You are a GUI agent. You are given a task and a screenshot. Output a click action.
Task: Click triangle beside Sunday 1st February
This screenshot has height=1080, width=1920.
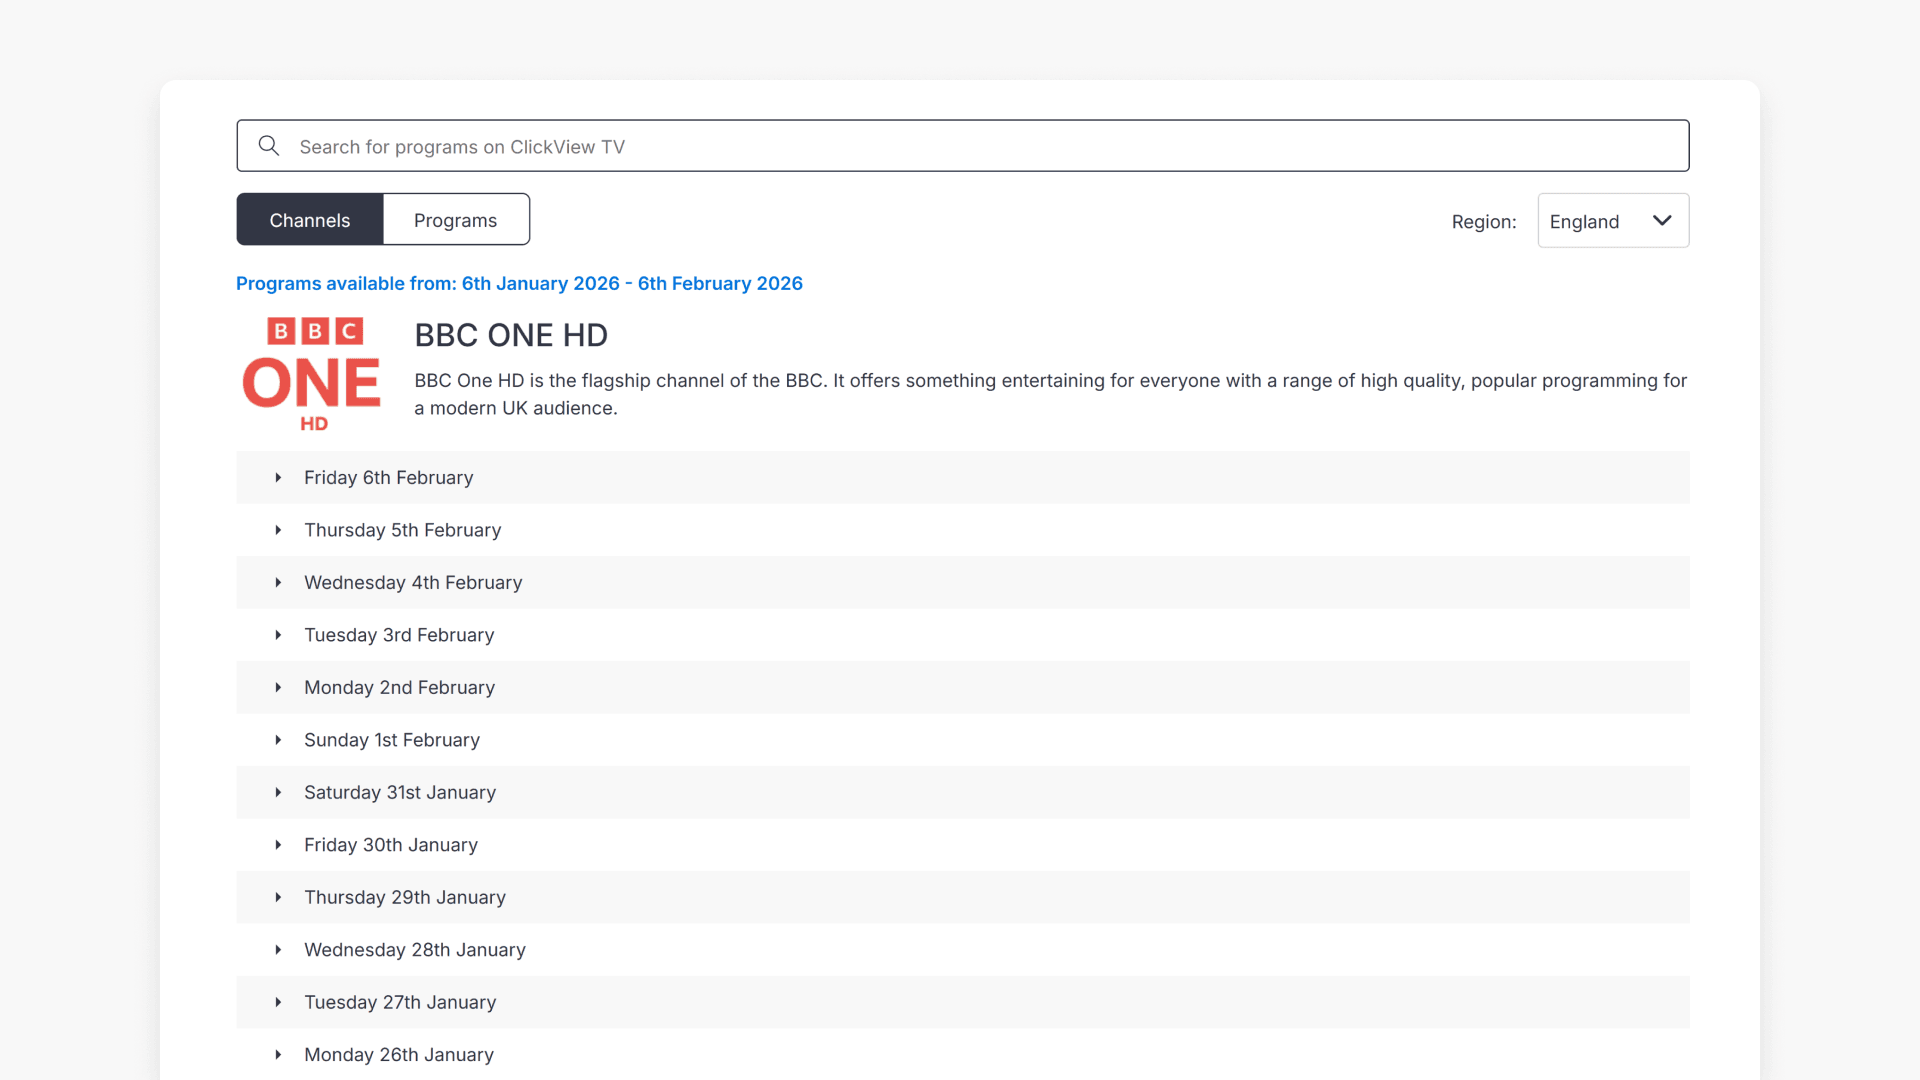(278, 740)
